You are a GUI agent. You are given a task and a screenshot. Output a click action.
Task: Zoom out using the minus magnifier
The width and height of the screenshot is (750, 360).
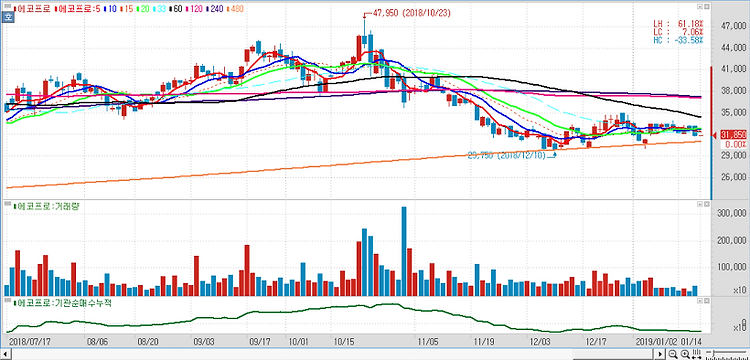[x=673, y=354]
